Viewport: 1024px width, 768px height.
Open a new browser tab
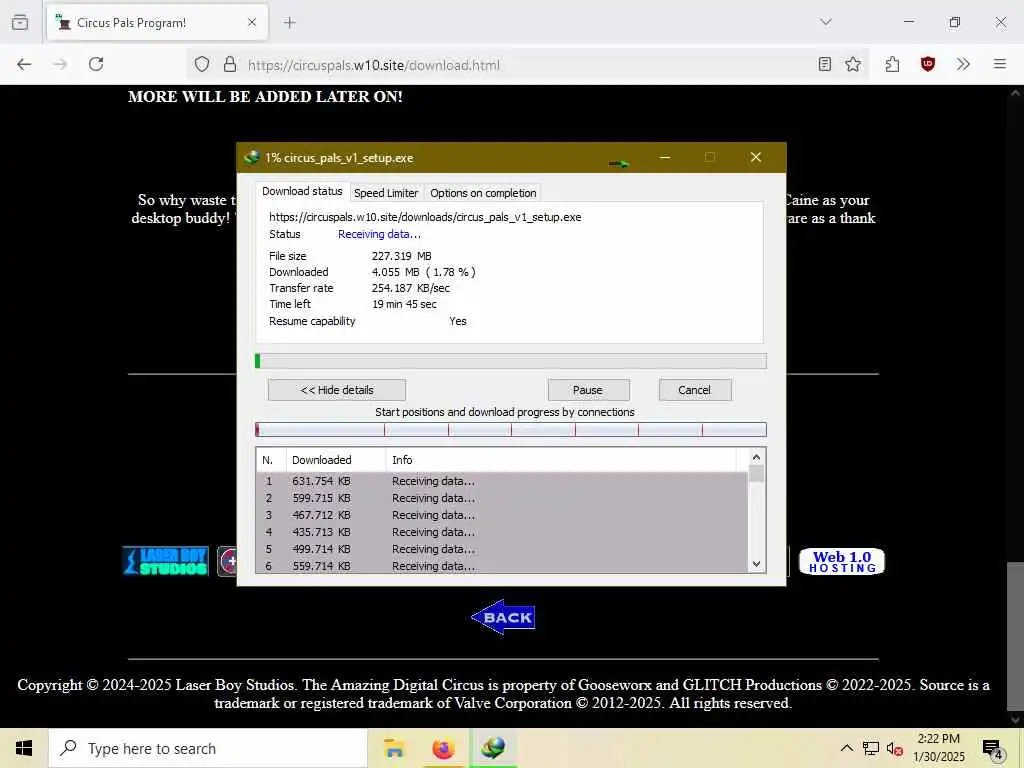[289, 22]
